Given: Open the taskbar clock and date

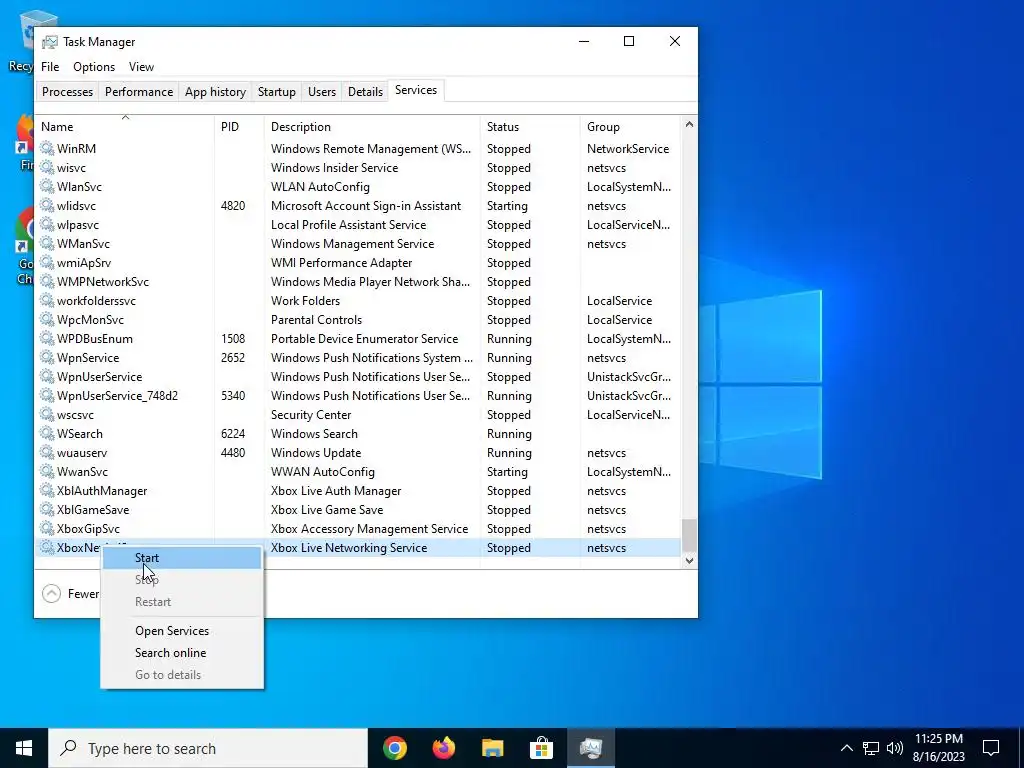Looking at the screenshot, I should [x=939, y=748].
